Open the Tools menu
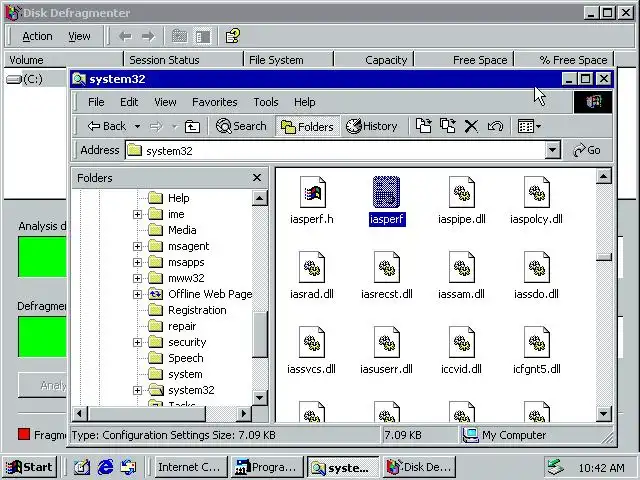640x480 pixels. [x=266, y=102]
